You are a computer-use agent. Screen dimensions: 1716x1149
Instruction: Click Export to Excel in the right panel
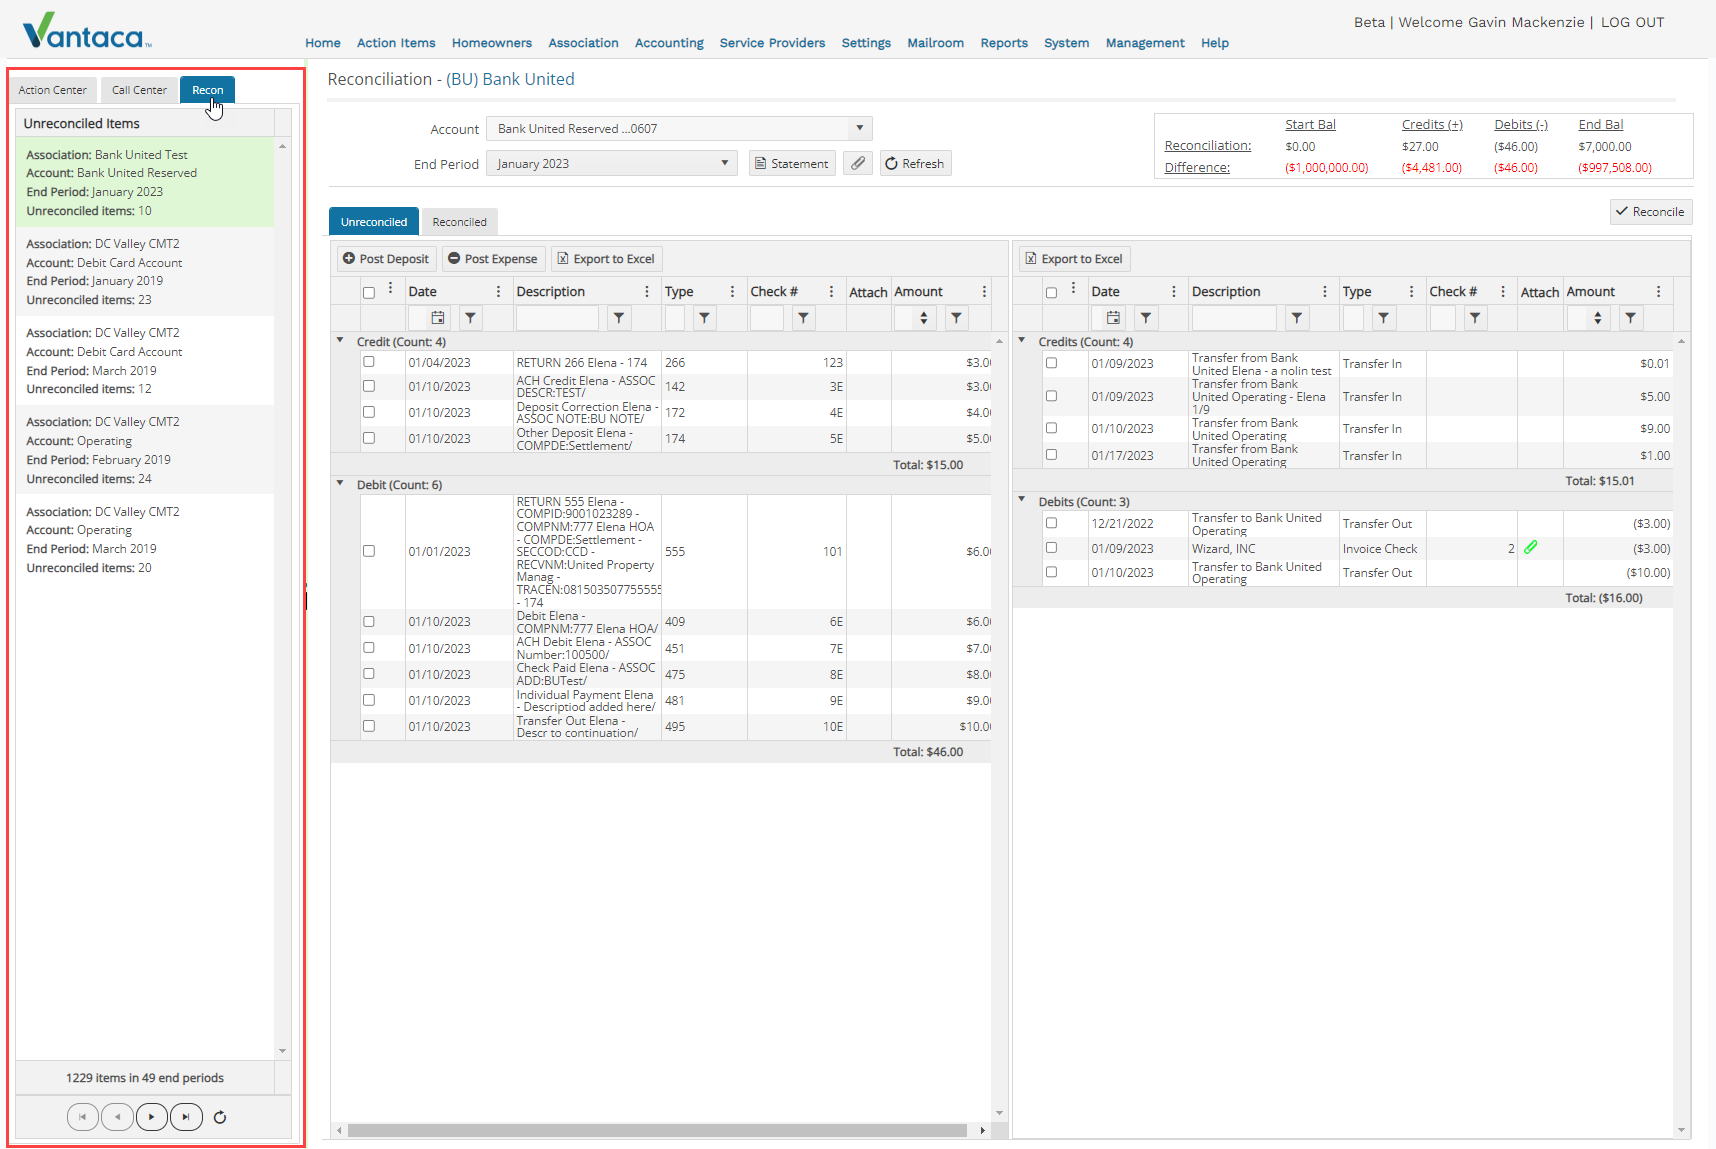pos(1074,258)
